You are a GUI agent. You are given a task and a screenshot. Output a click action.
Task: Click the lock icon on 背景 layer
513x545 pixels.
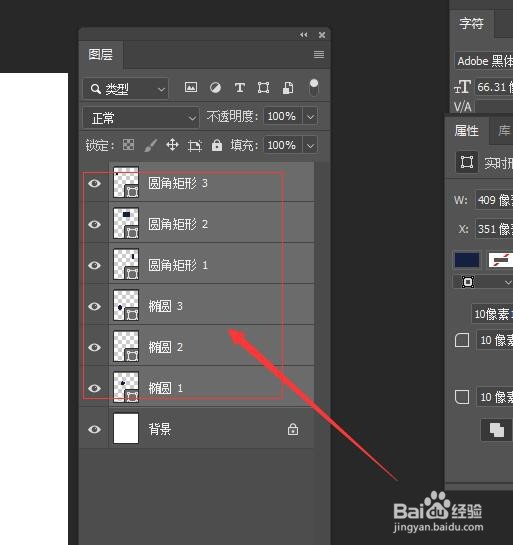click(x=293, y=429)
